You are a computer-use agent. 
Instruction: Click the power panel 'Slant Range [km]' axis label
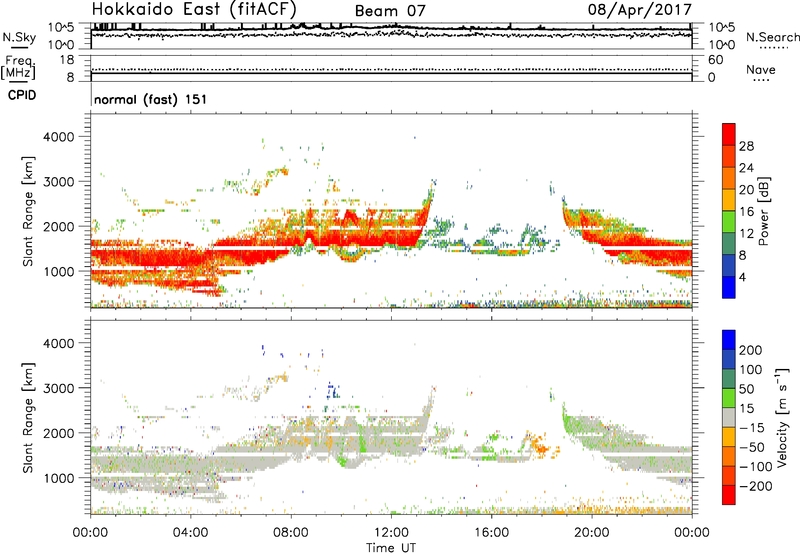pyautogui.click(x=28, y=211)
